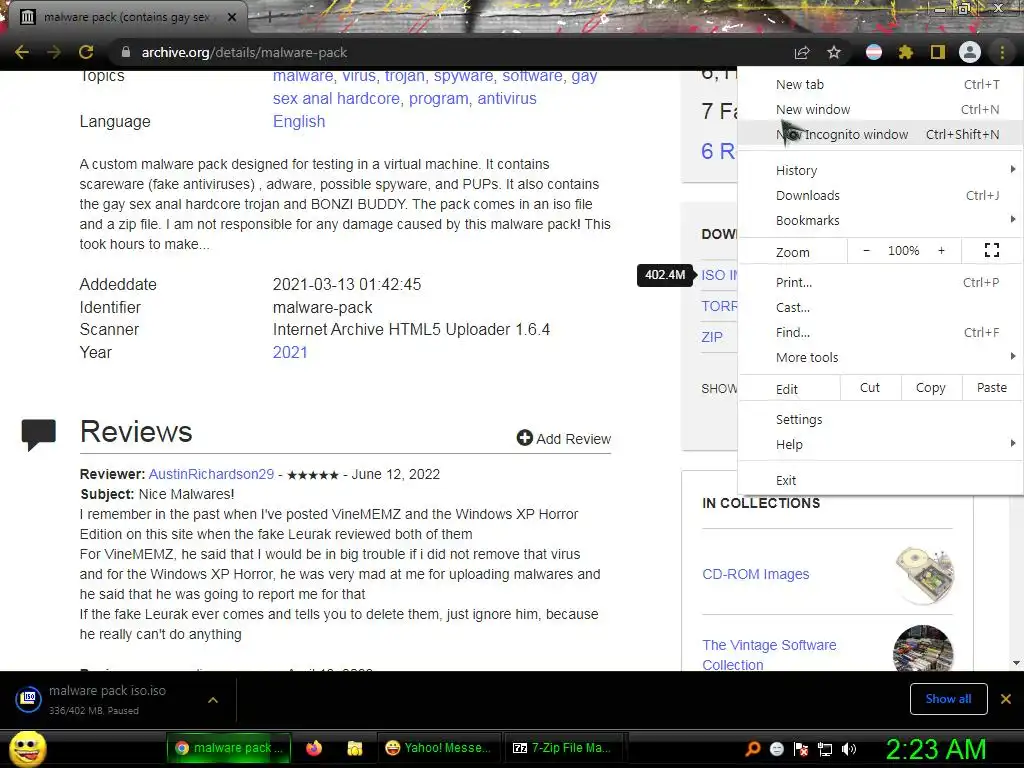Open Downloads from the Chrome menu

click(880, 195)
